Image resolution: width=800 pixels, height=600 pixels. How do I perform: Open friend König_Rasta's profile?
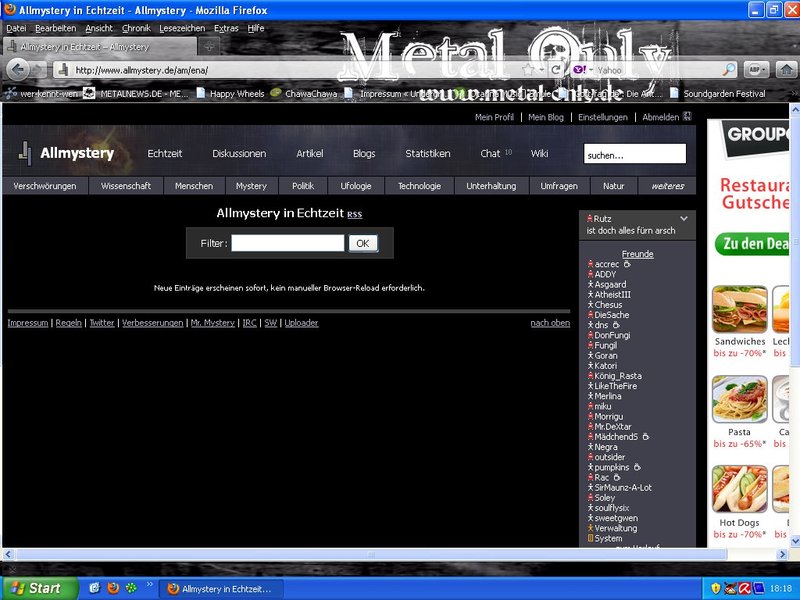617,376
